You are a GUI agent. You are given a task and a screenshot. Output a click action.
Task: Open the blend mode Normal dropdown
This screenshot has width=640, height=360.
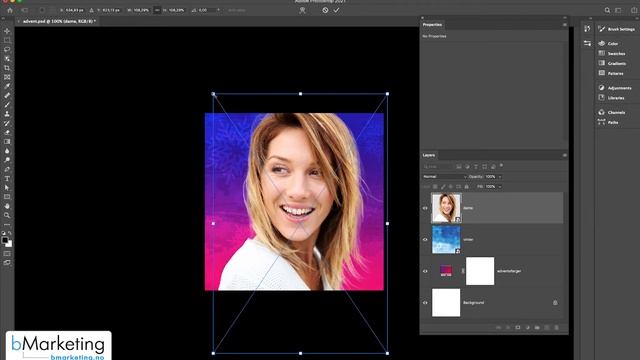[x=444, y=177]
